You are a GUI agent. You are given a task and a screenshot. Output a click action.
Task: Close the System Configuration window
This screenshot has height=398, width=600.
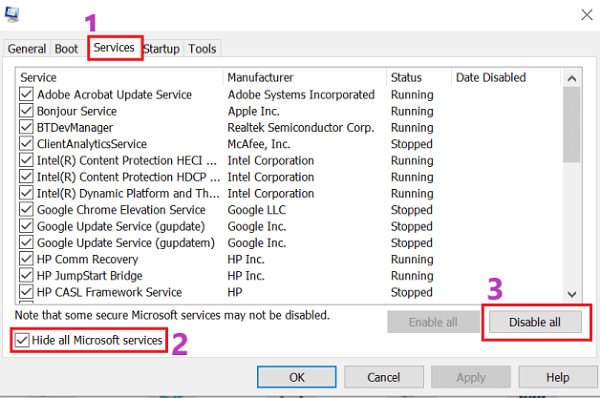coord(587,15)
